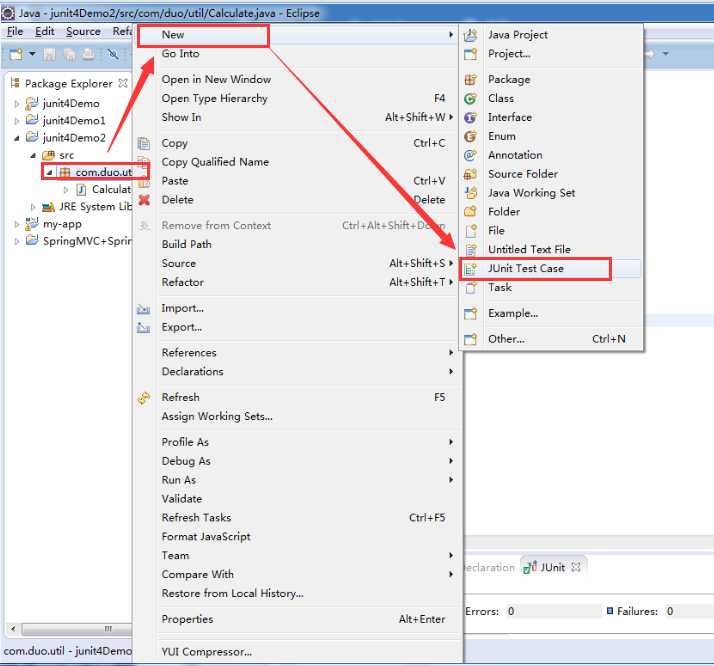Collapse the src folder node
Viewport: 714px width, 666px height.
pyautogui.click(x=33, y=155)
